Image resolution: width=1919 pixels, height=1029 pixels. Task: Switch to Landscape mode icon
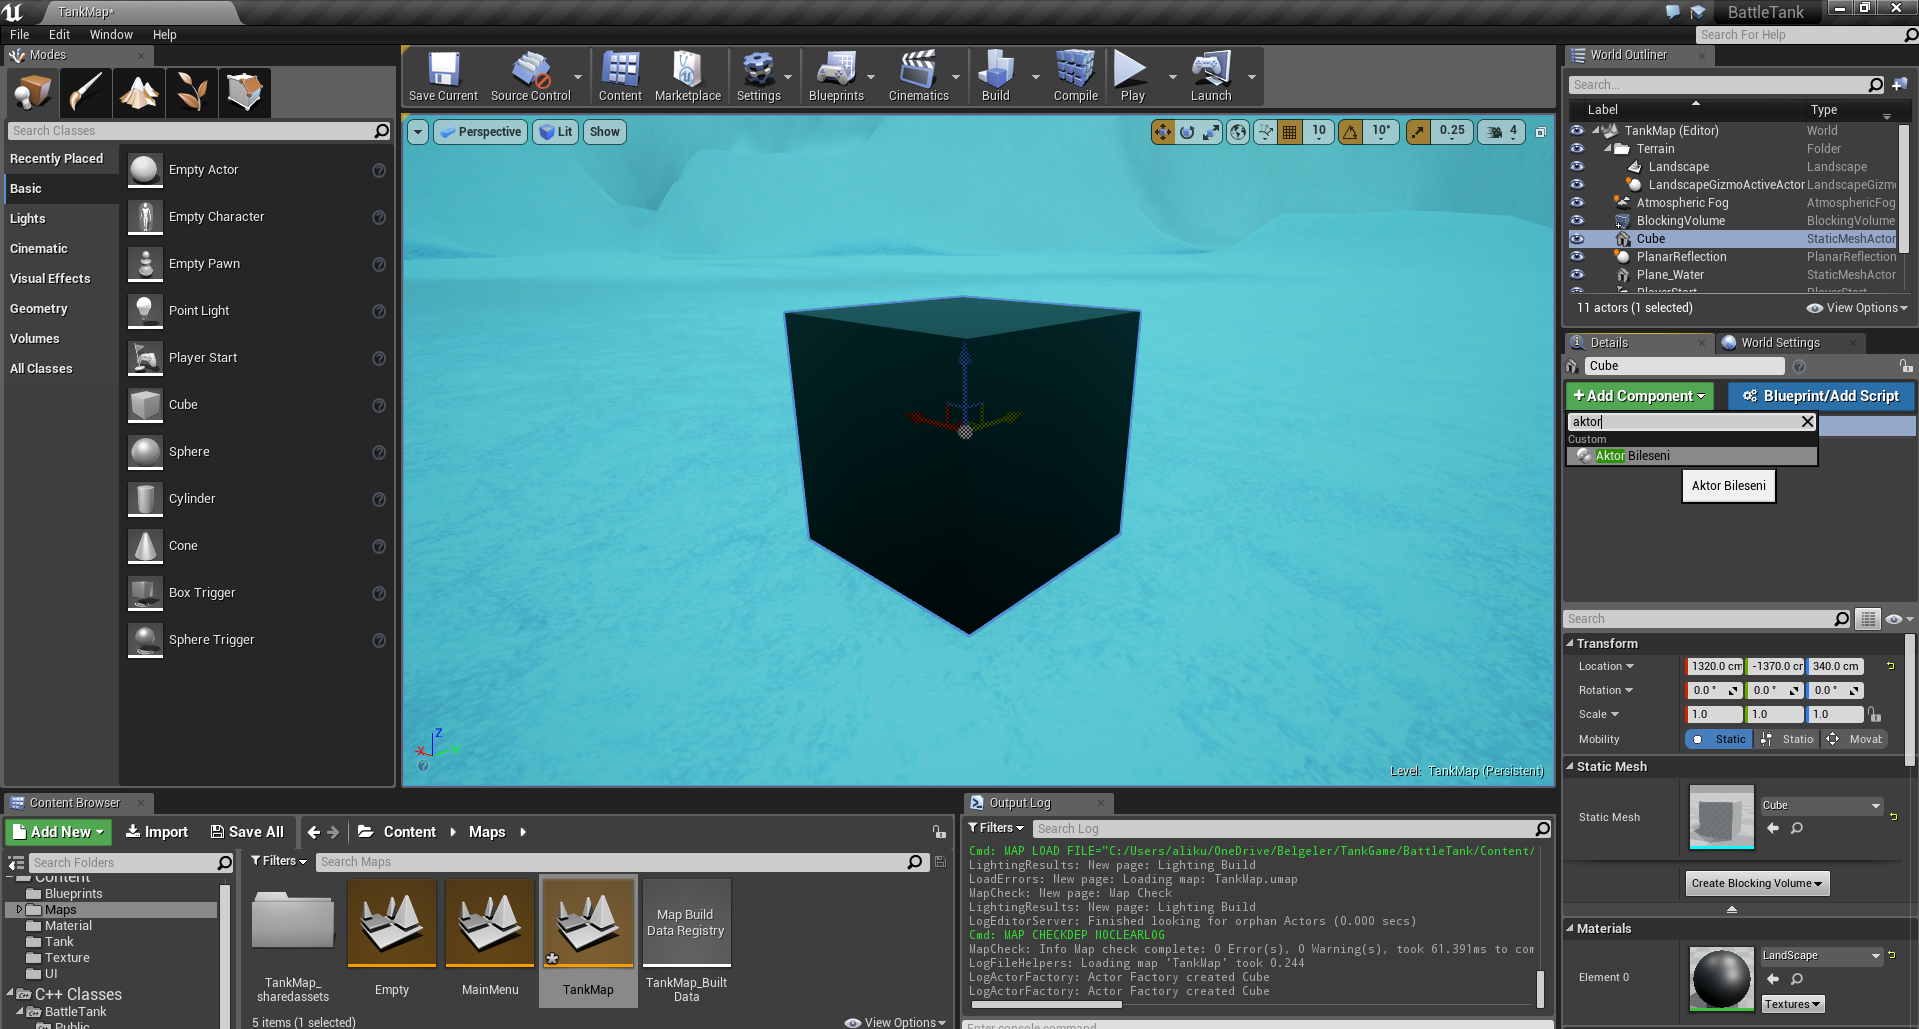(x=139, y=92)
